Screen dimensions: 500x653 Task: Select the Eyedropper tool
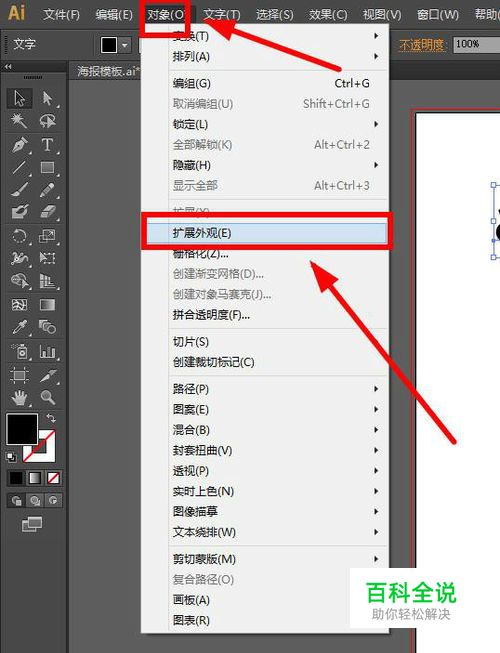(19, 327)
